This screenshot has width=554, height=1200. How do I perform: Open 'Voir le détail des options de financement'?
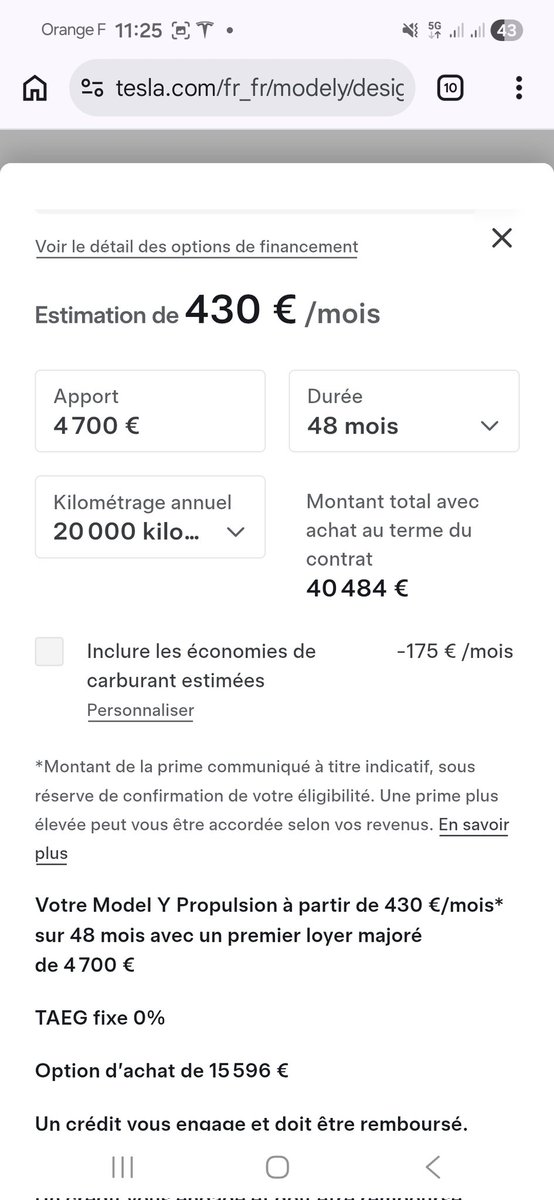click(x=196, y=246)
